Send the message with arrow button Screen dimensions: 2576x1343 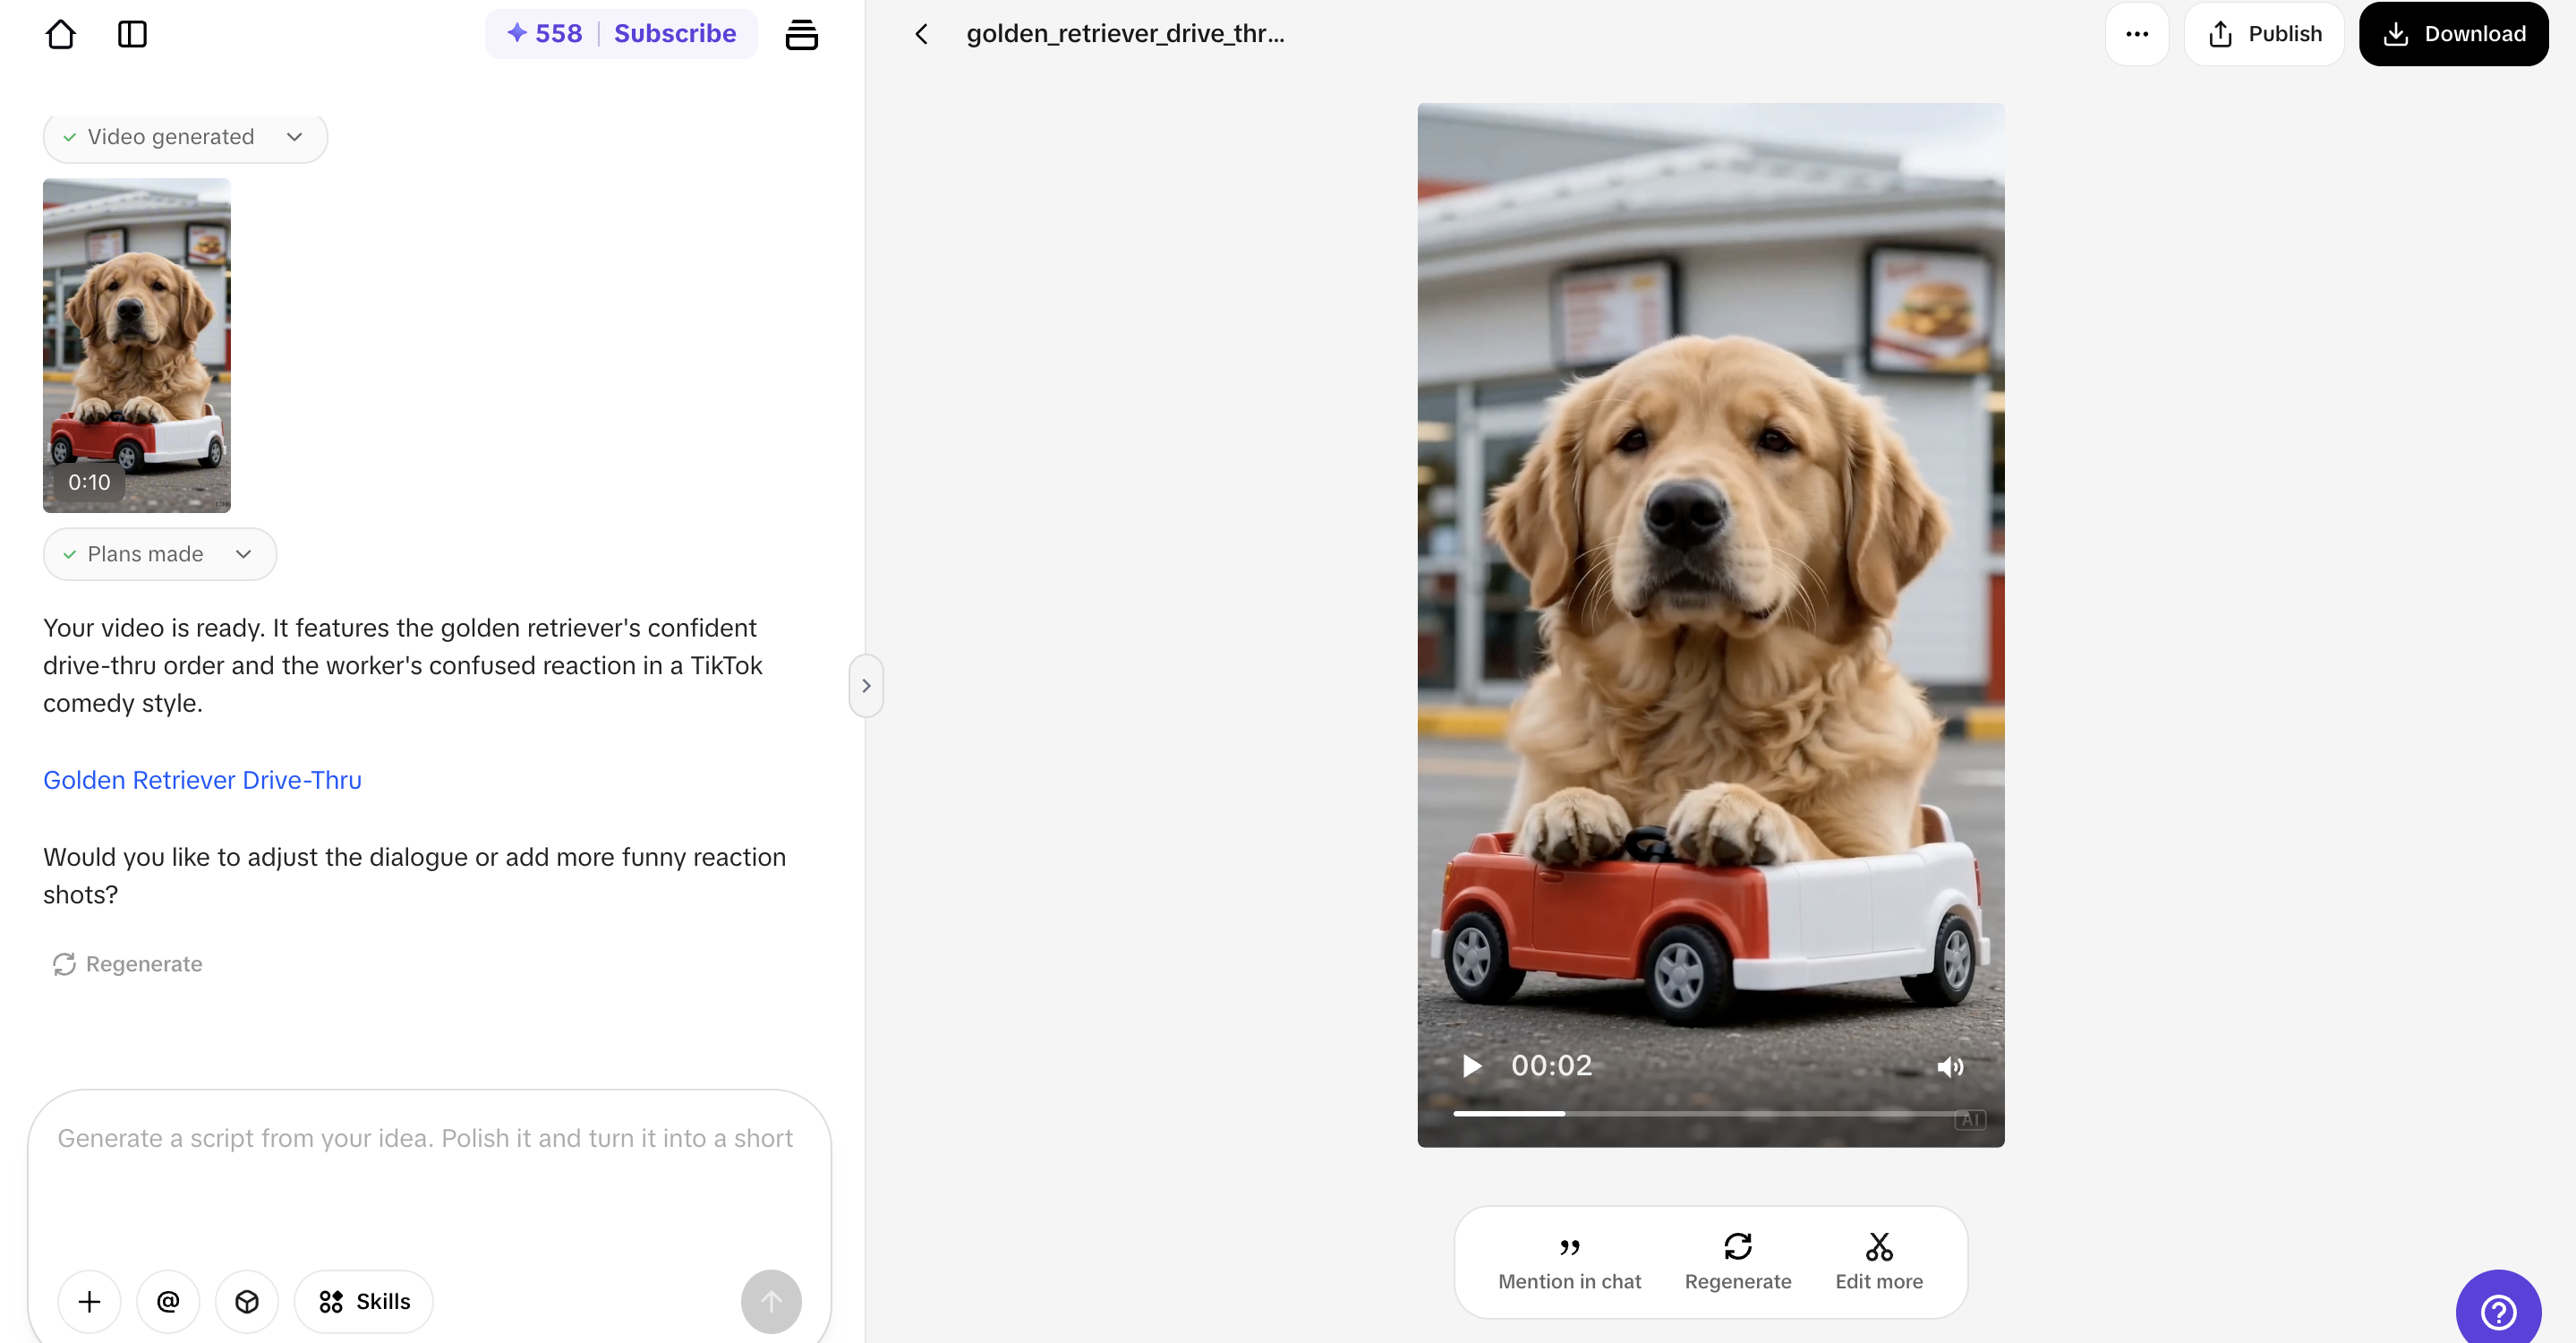tap(771, 1301)
